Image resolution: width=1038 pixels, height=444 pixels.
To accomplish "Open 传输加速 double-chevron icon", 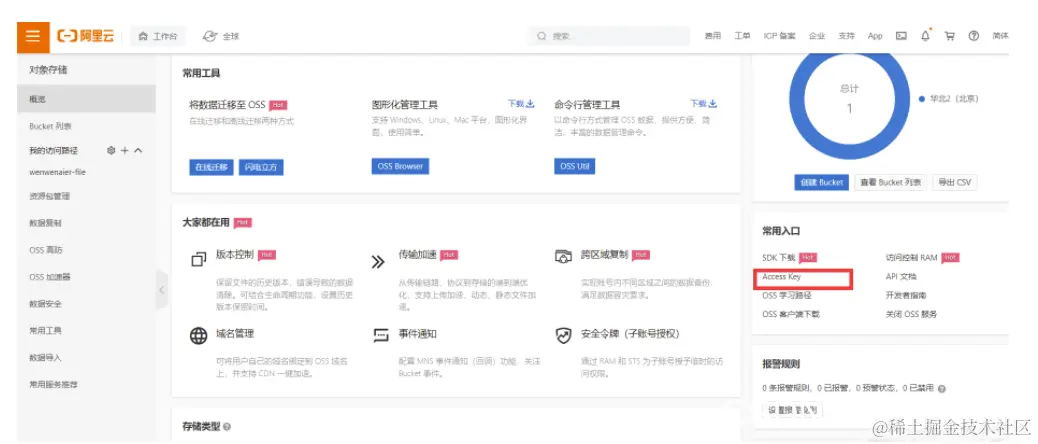I will coord(378,261).
